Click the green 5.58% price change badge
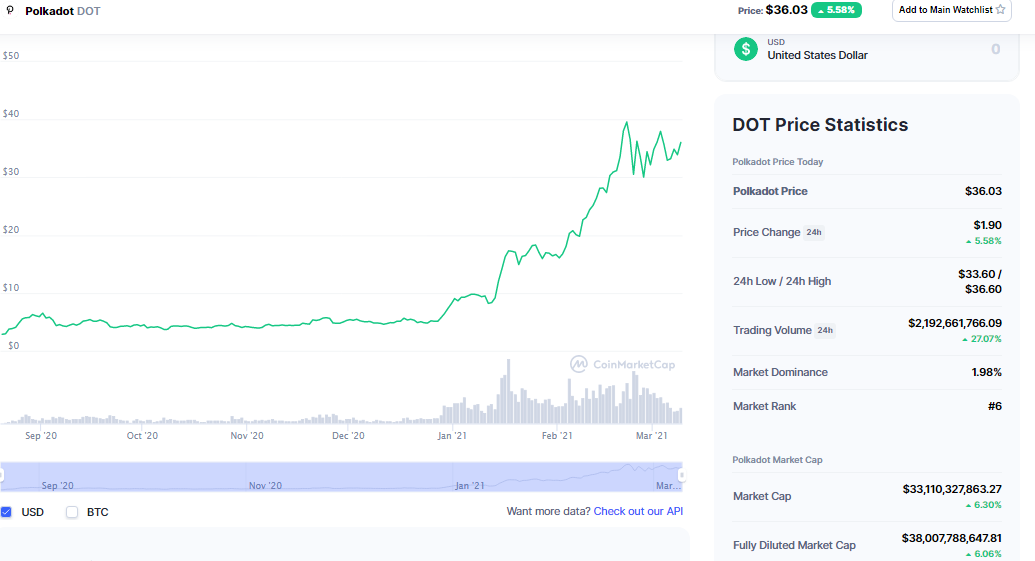1035x561 pixels. [836, 10]
